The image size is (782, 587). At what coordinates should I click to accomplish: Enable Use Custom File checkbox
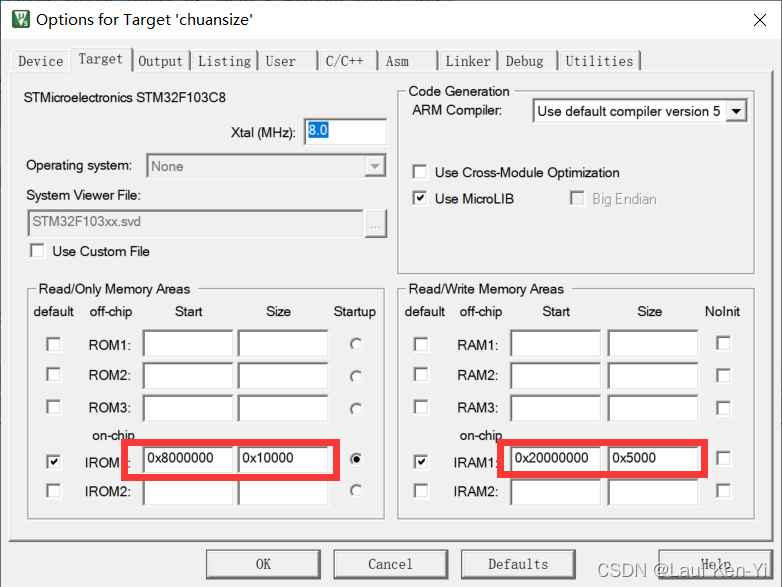click(x=37, y=251)
